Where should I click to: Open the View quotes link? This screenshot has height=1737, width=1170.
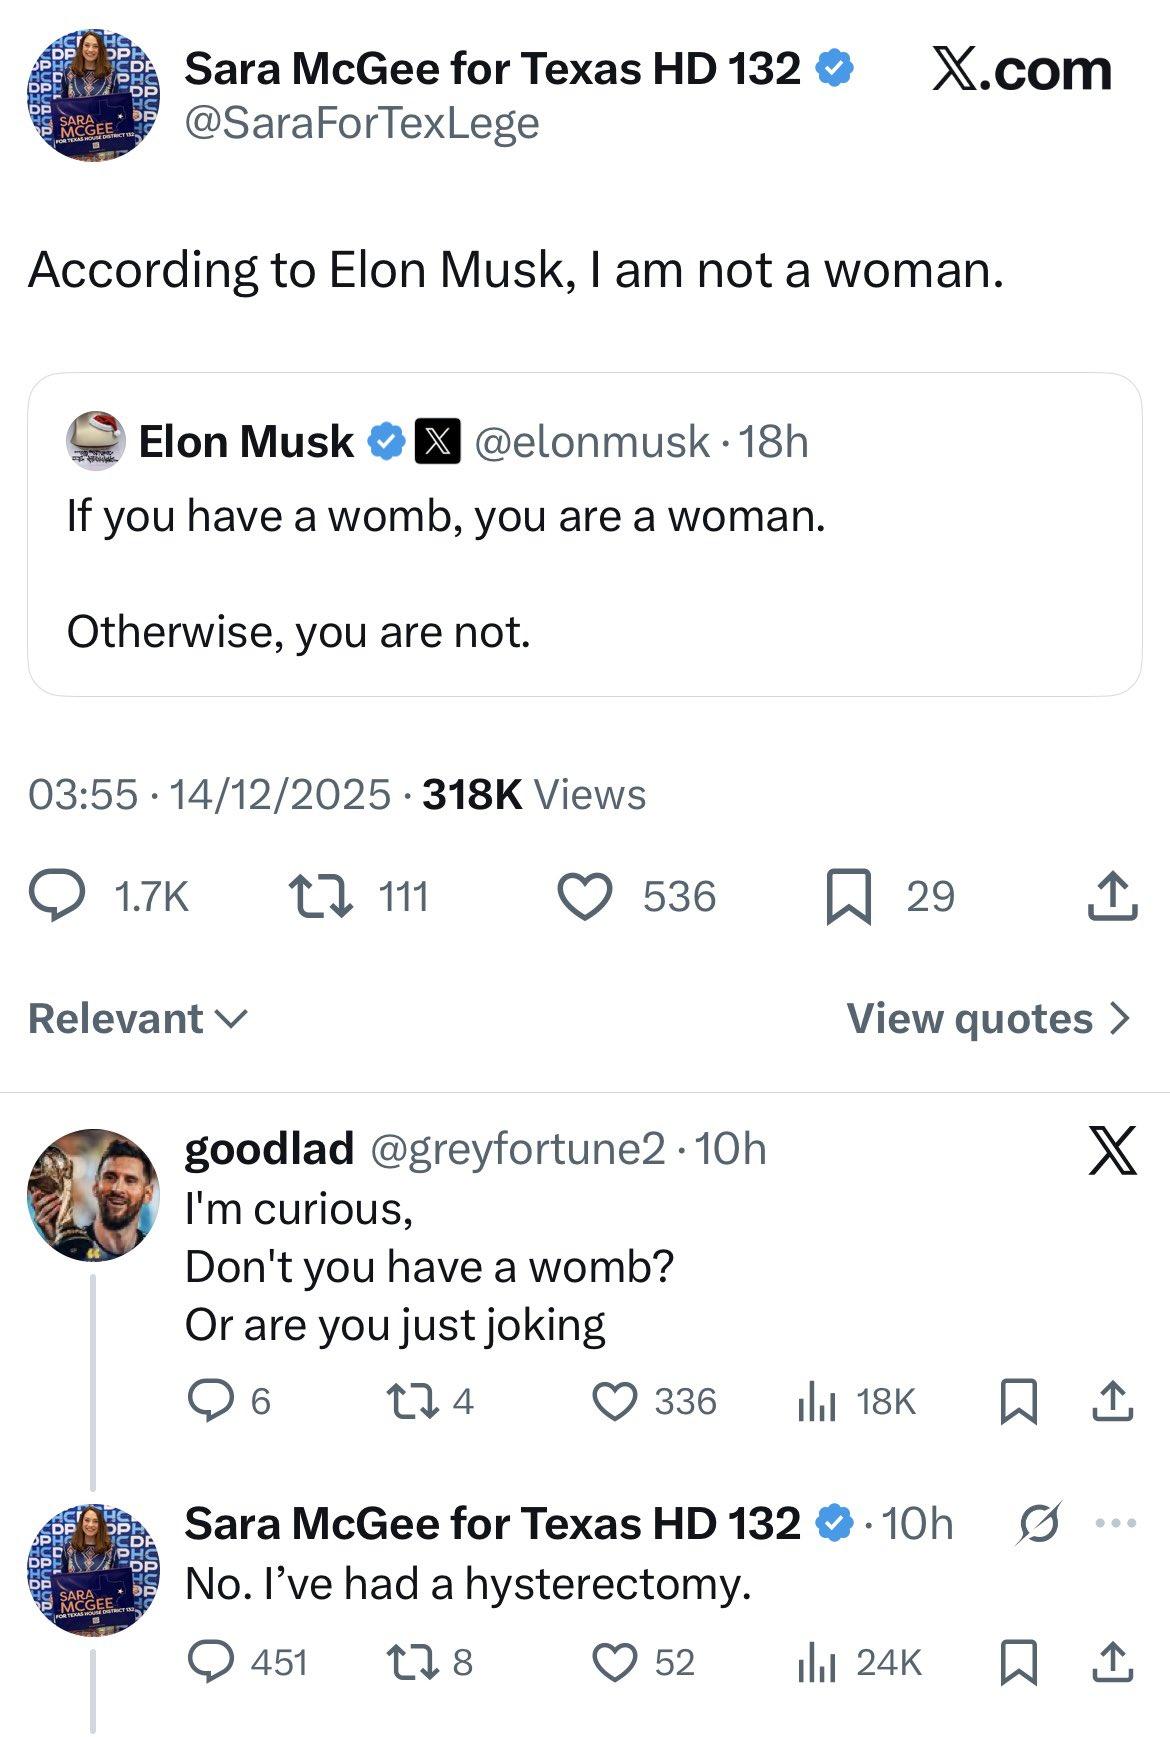[x=988, y=1019]
